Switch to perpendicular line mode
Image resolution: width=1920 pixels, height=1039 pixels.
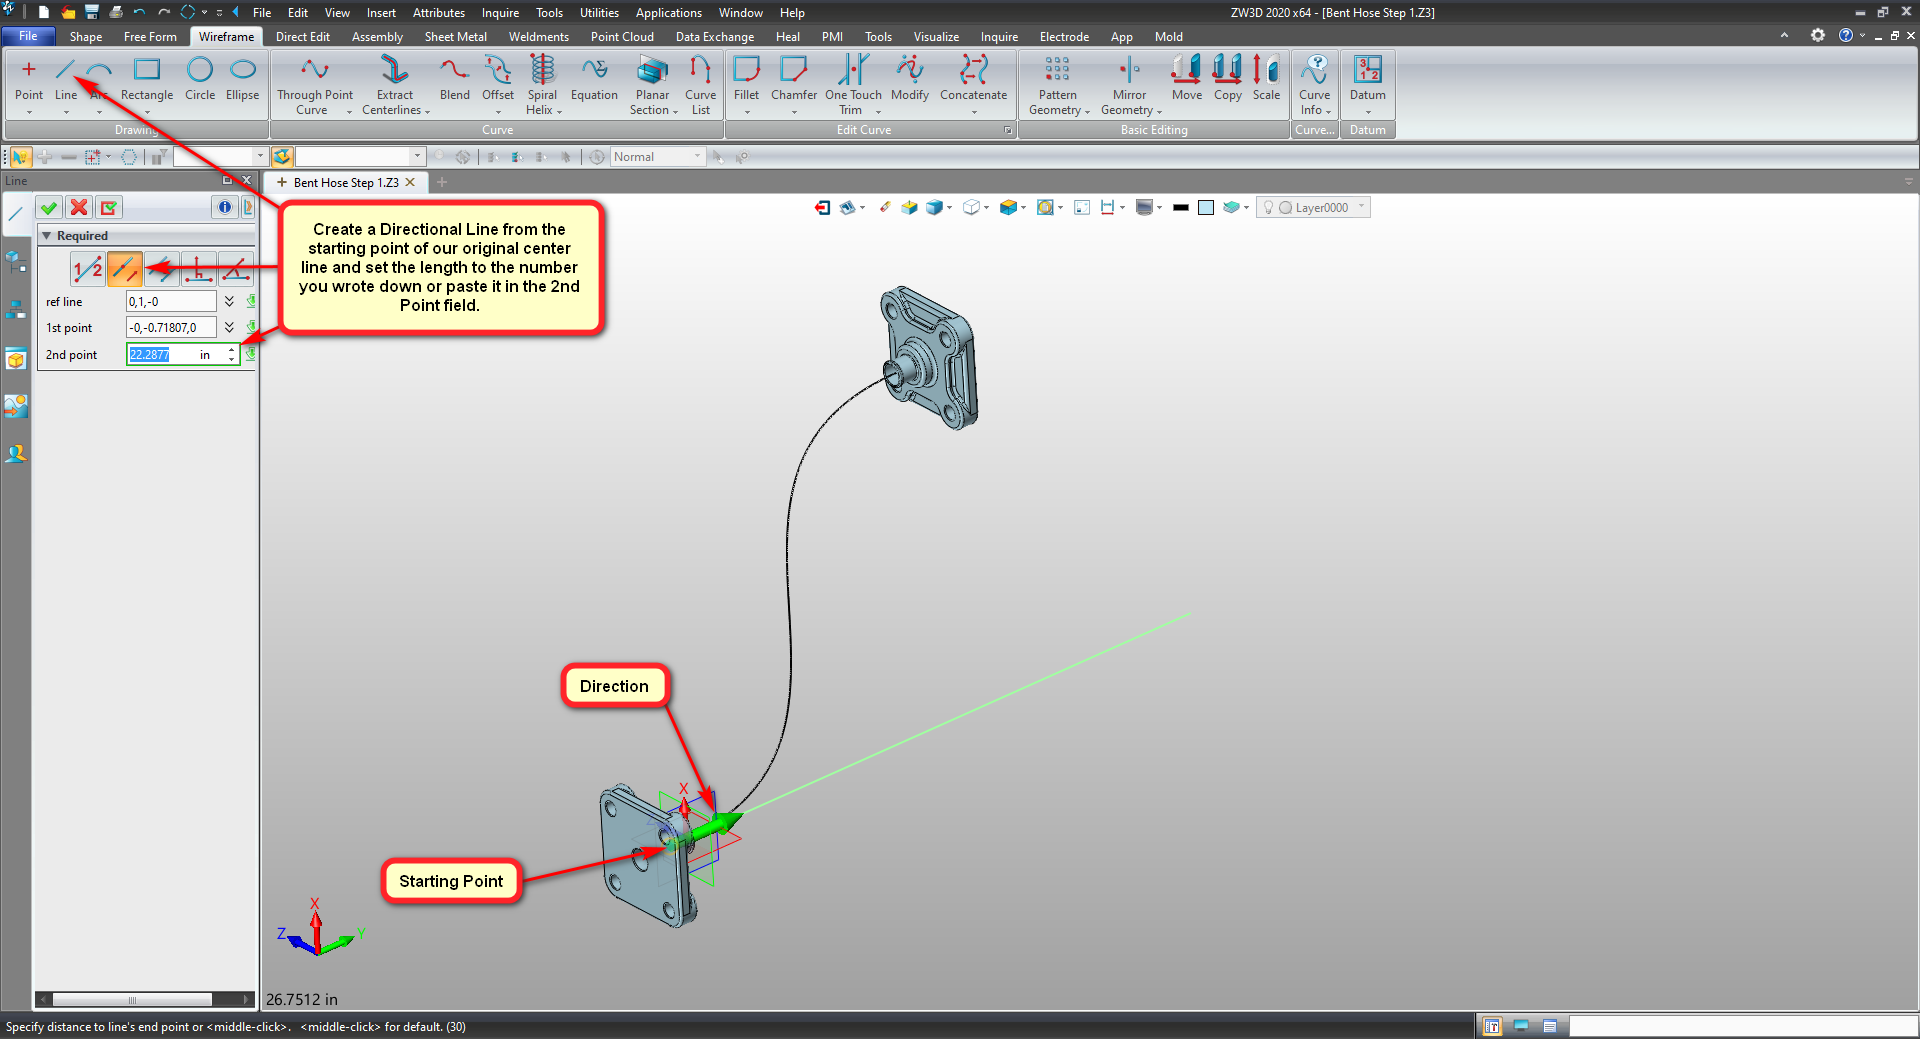(x=199, y=268)
